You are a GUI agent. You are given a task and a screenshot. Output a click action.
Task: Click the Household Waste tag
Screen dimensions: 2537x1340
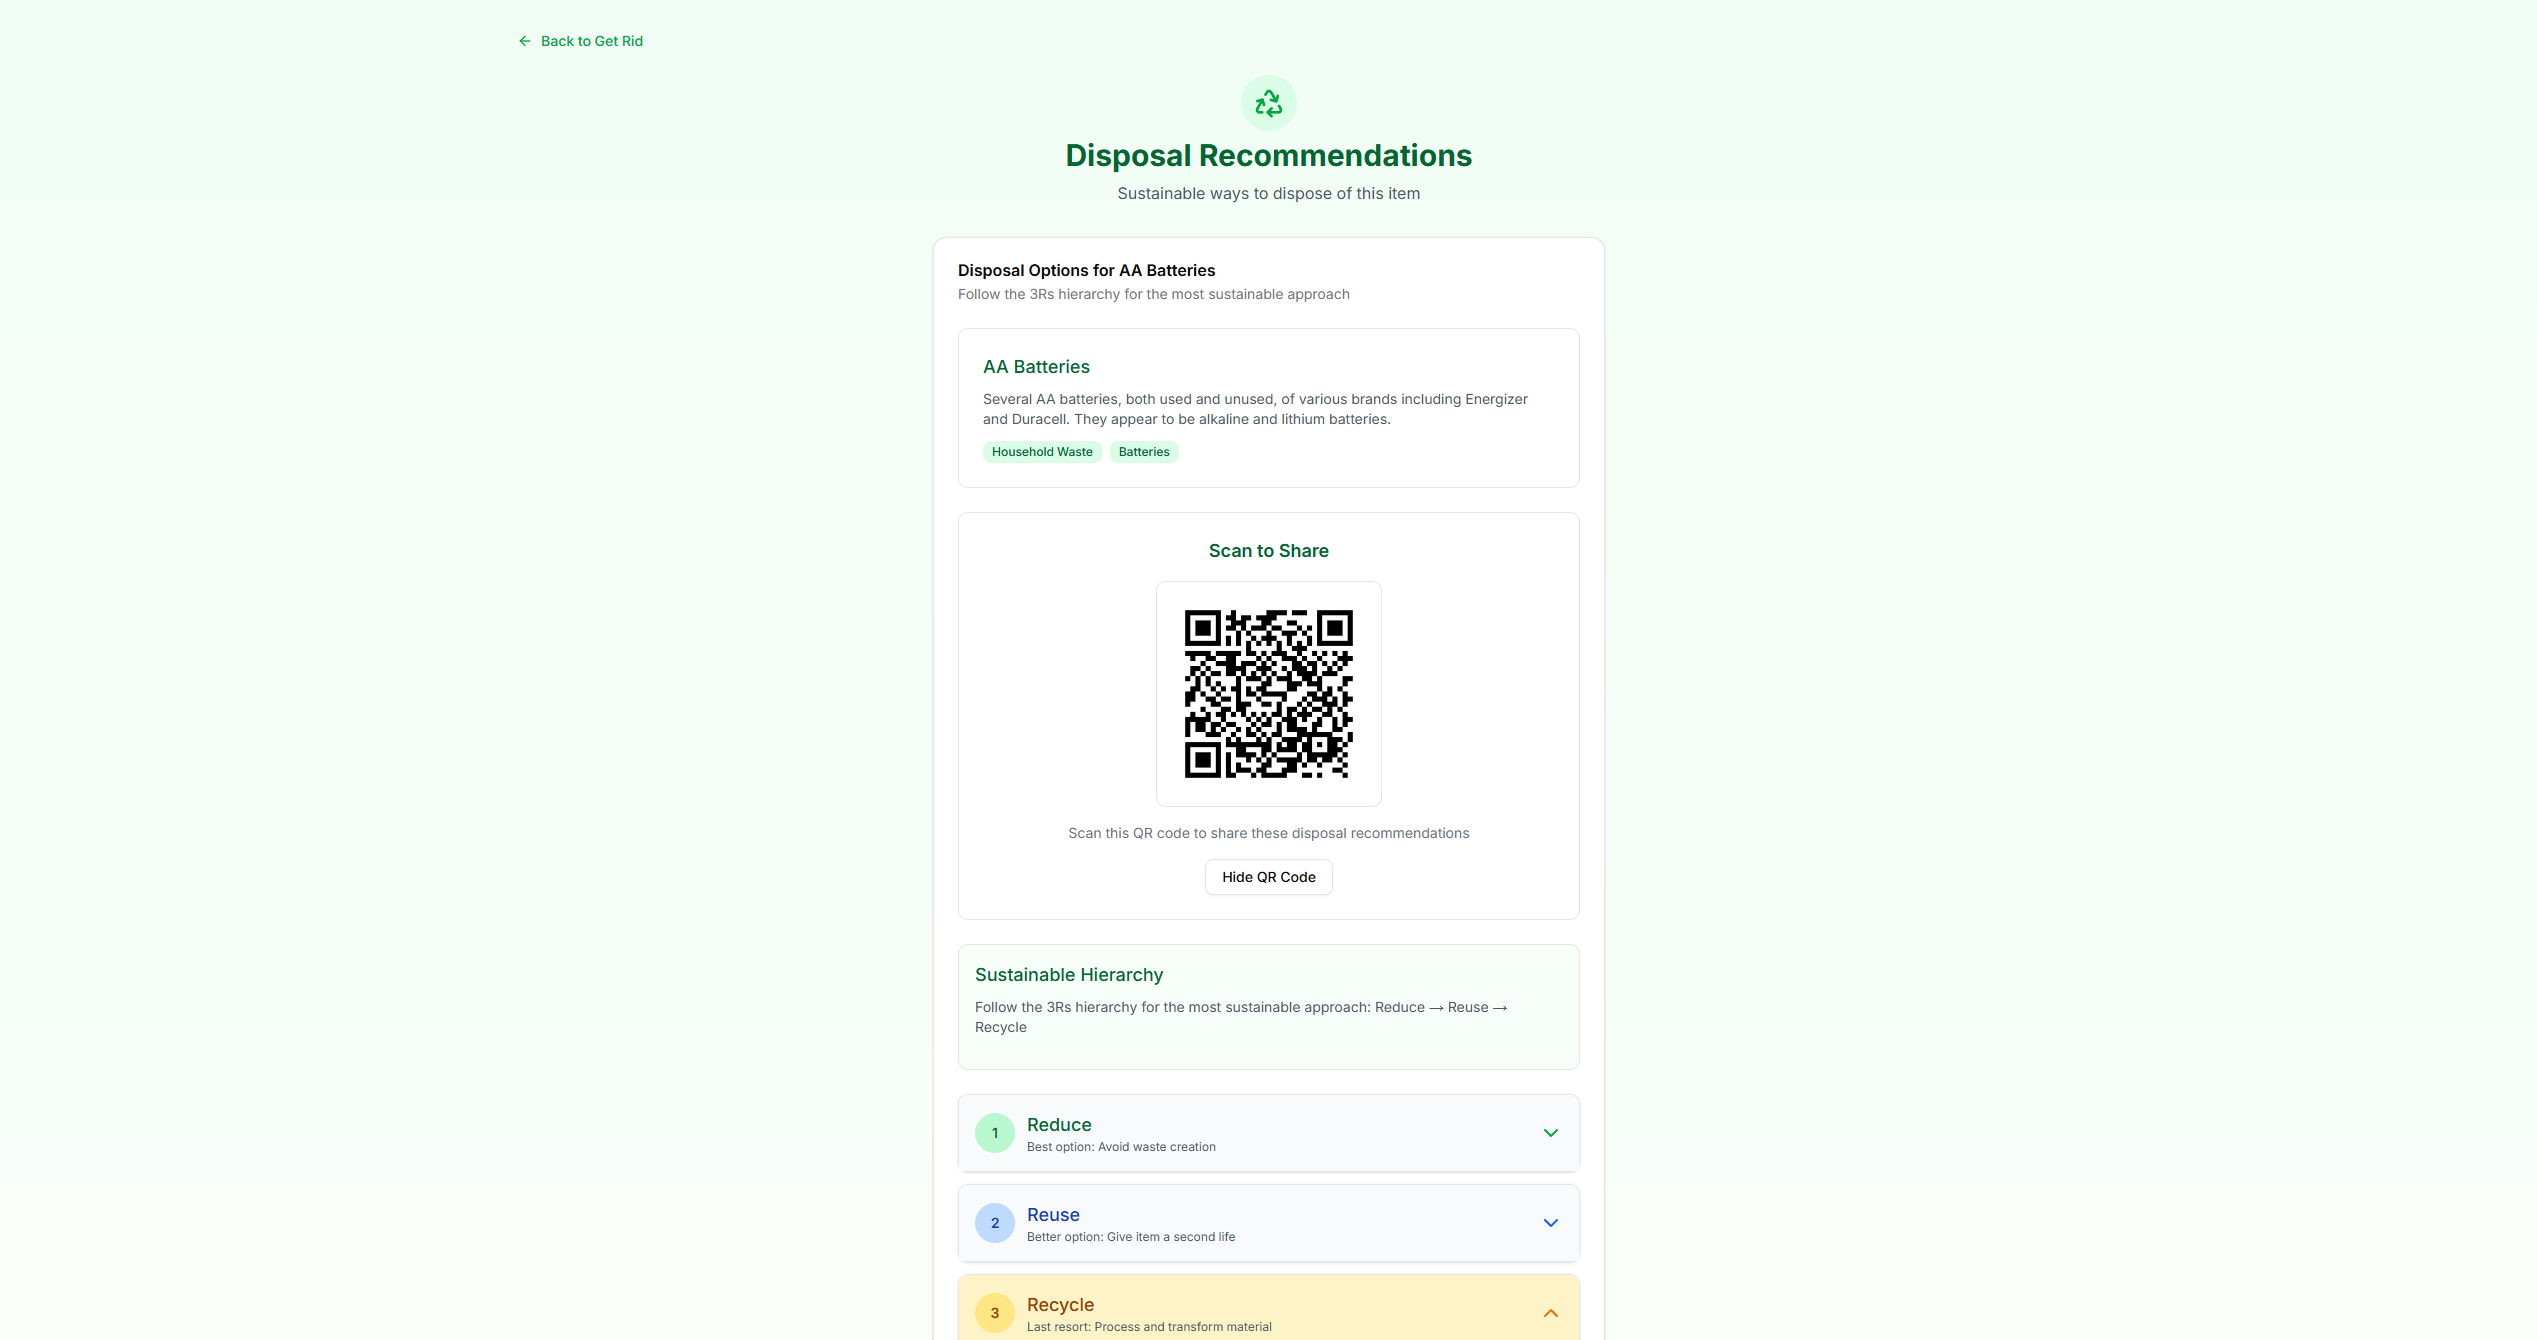pyautogui.click(x=1041, y=452)
